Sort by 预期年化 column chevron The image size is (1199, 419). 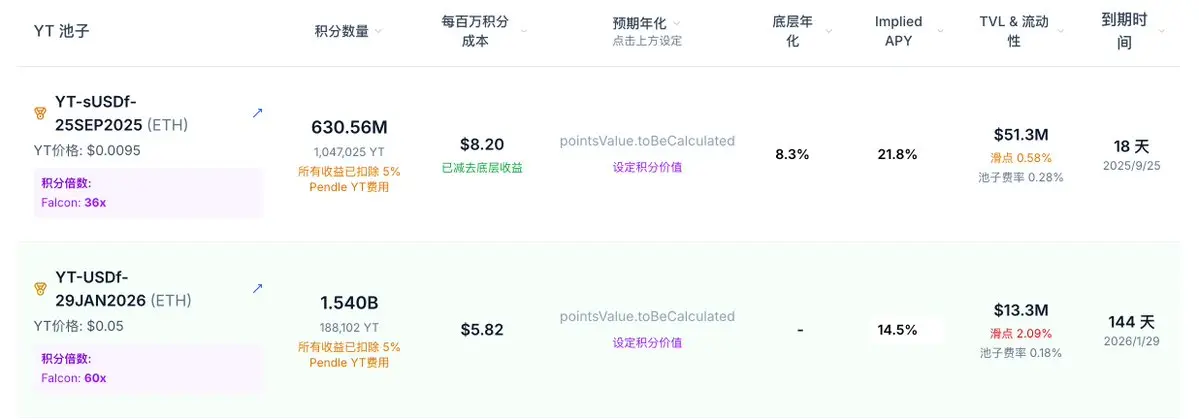point(677,24)
